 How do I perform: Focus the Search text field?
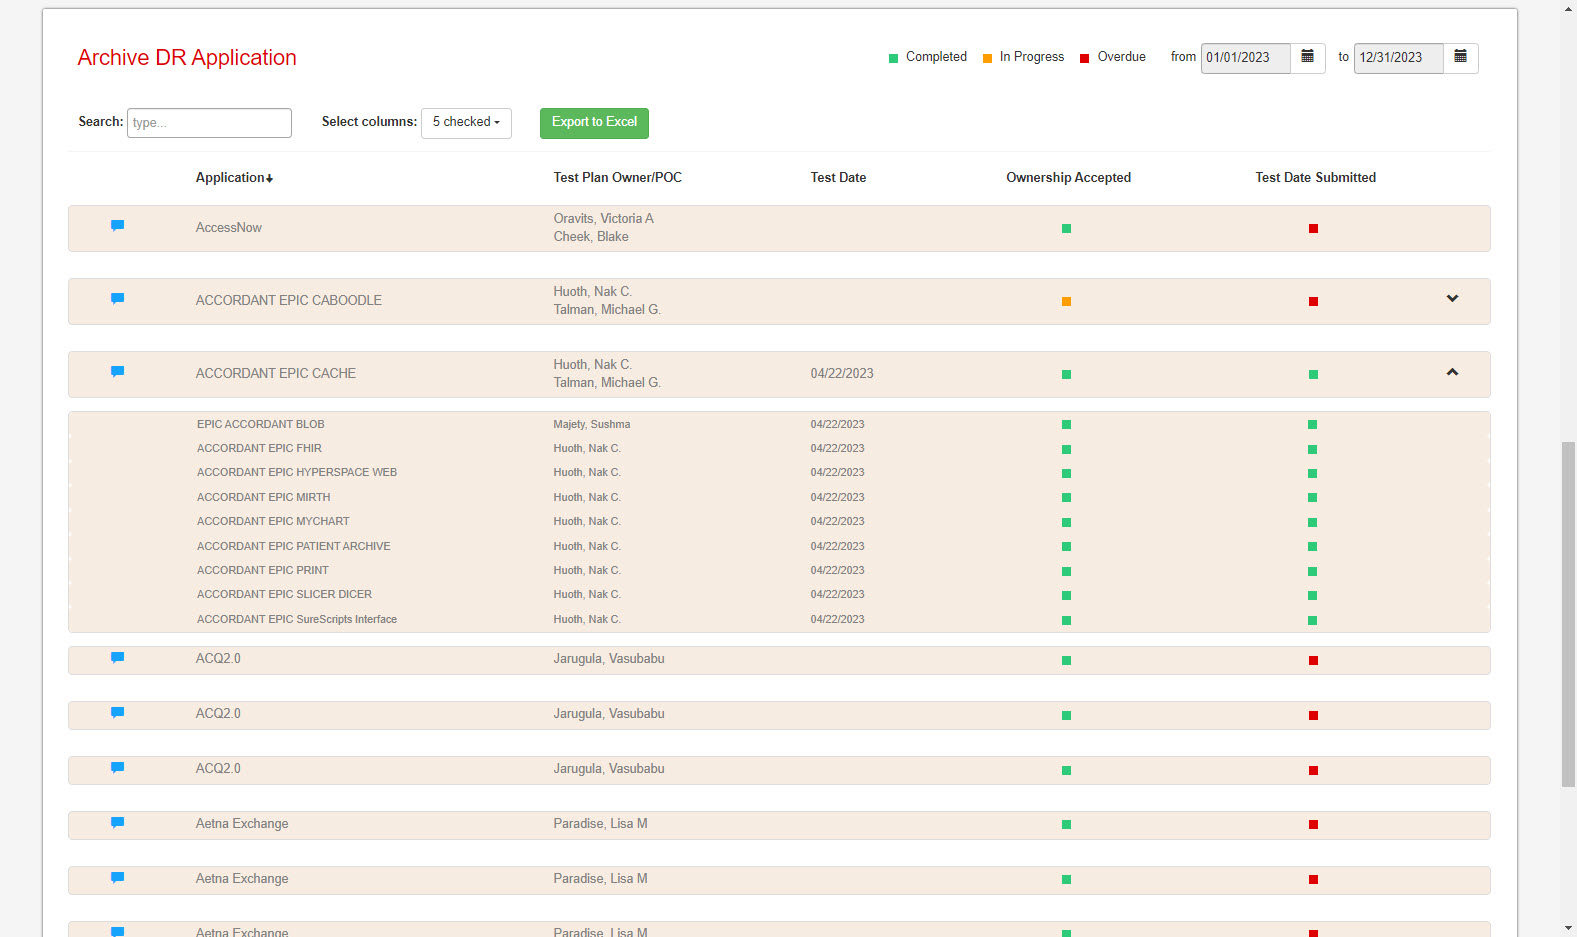click(x=209, y=123)
